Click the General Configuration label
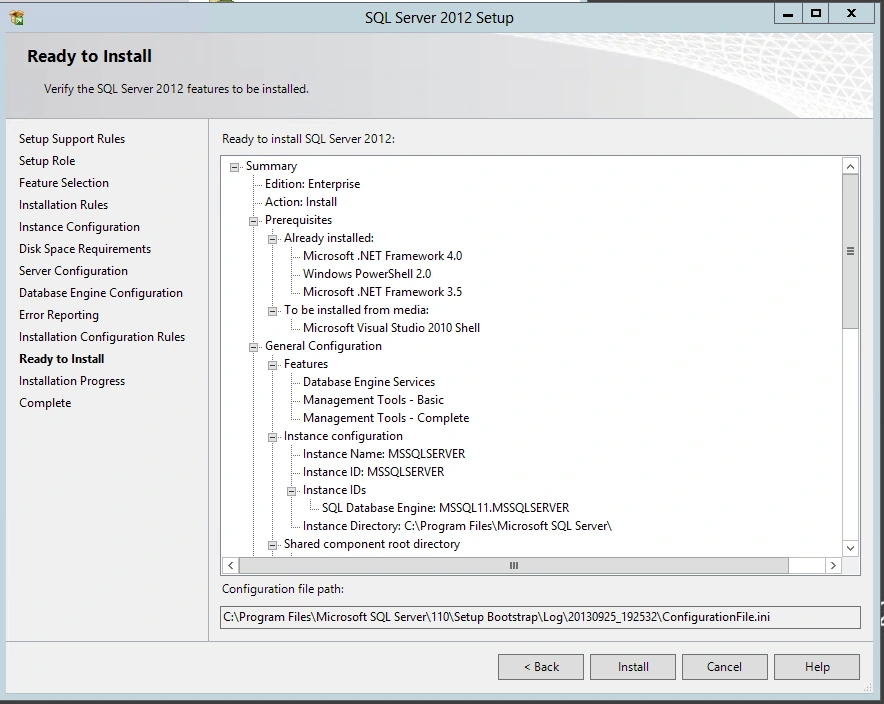Screen dimensions: 884x704 point(323,346)
